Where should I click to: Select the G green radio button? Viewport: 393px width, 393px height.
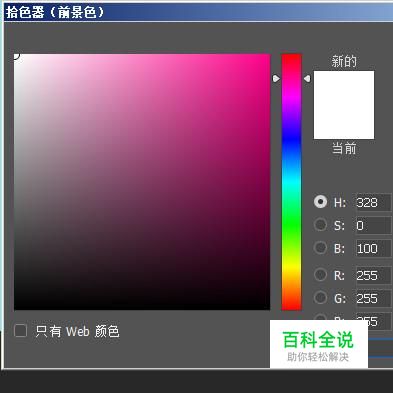tap(320, 298)
